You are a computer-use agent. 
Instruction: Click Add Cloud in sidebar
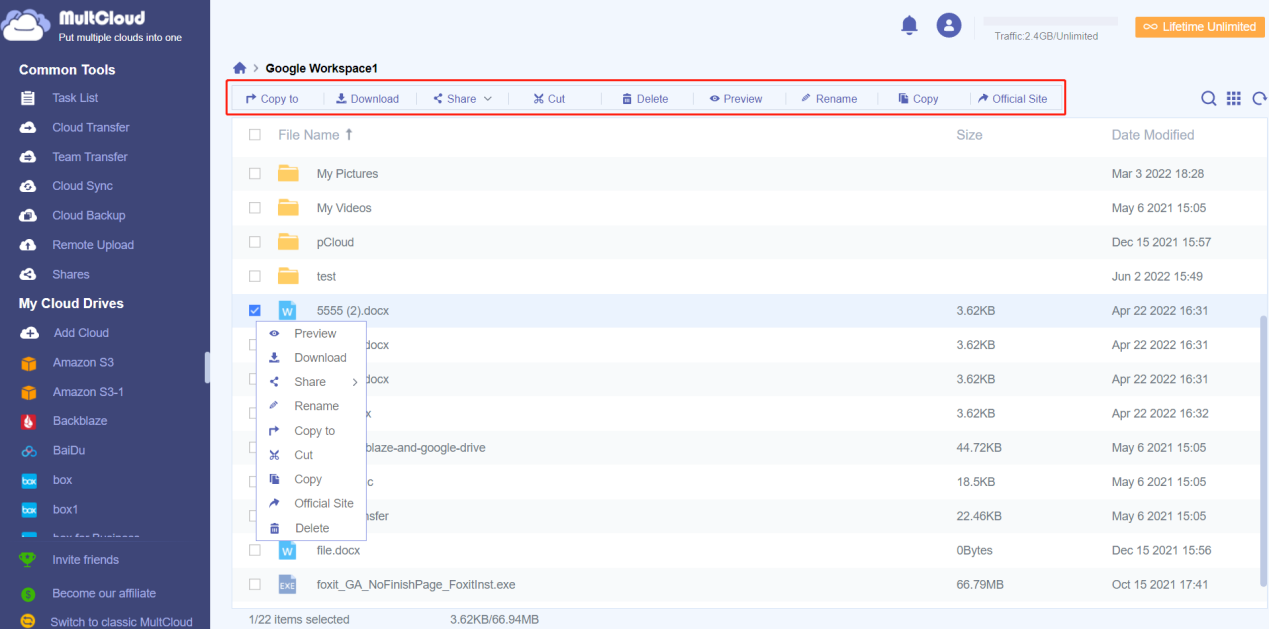(x=81, y=333)
